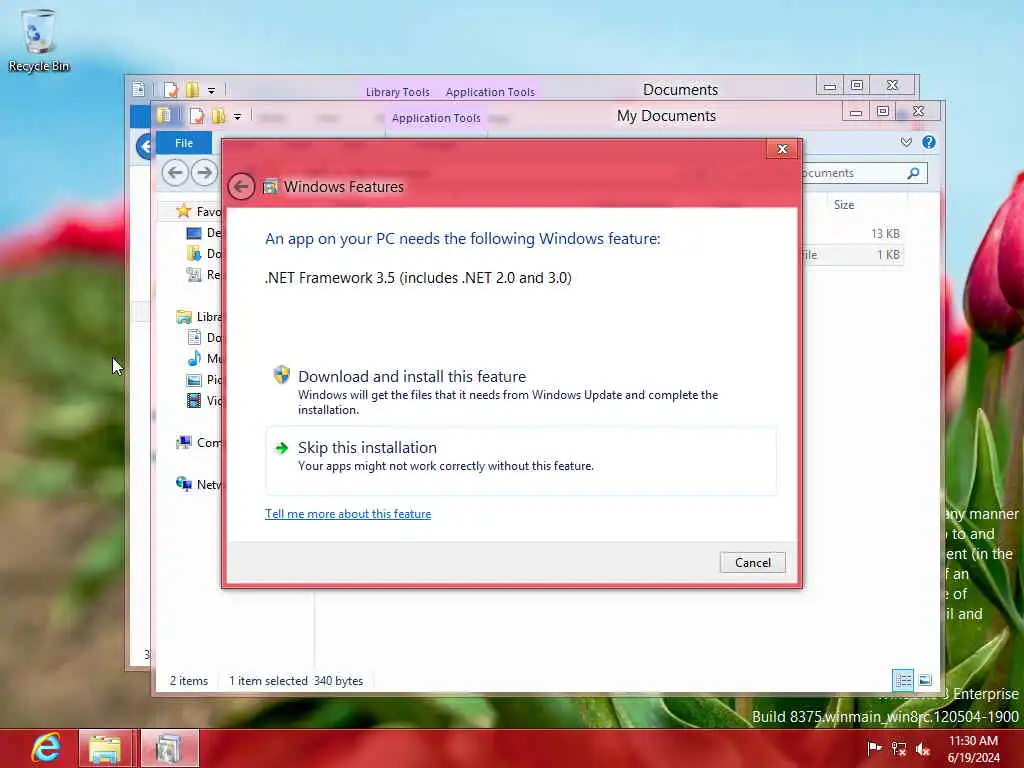1024x768 pixels.
Task: Open File Explorer from taskbar
Action: pos(105,748)
